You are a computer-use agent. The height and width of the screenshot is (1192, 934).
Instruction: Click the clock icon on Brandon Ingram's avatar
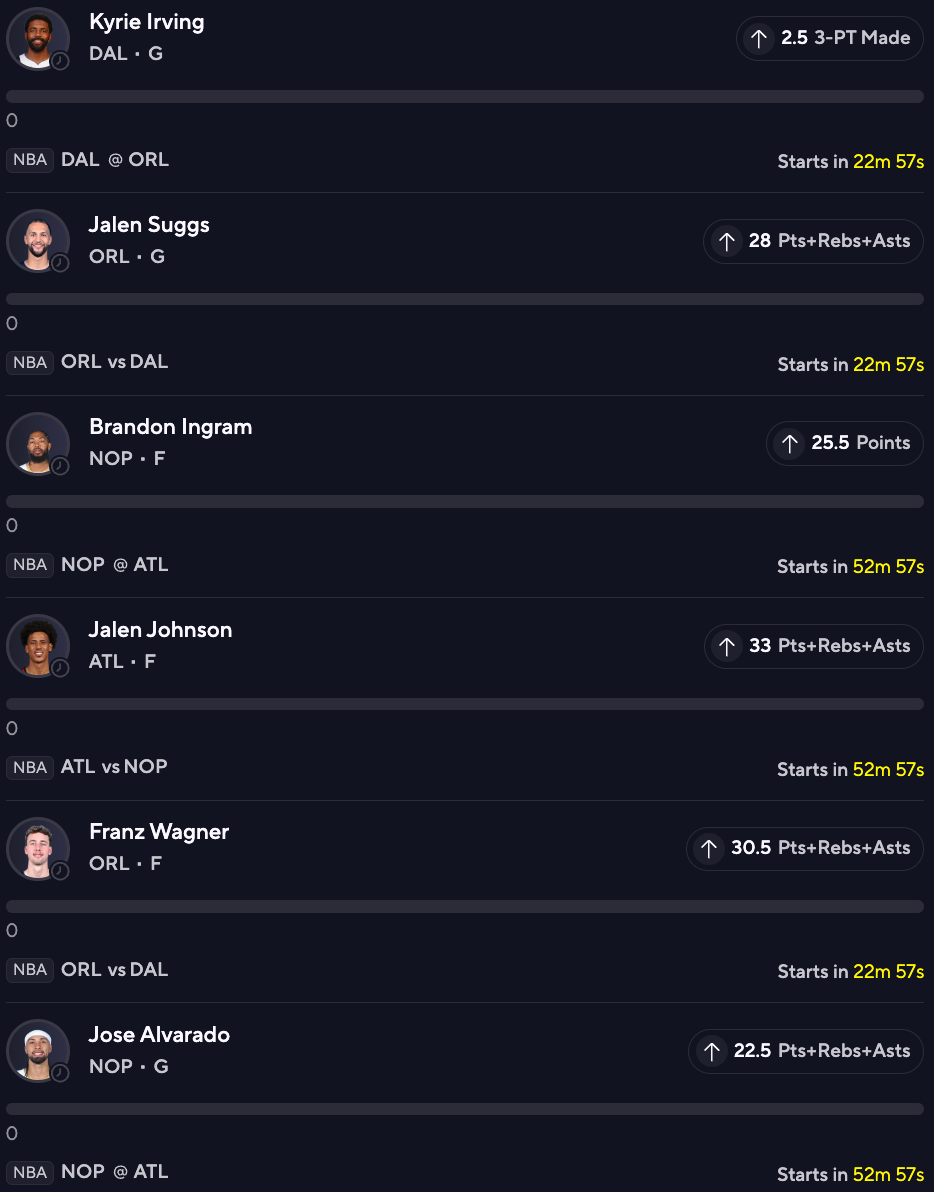pyautogui.click(x=60, y=466)
